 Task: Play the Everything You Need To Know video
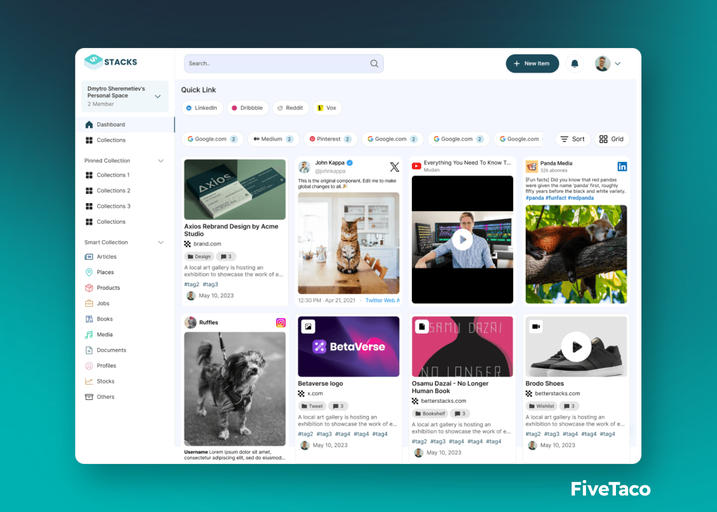tap(461, 240)
